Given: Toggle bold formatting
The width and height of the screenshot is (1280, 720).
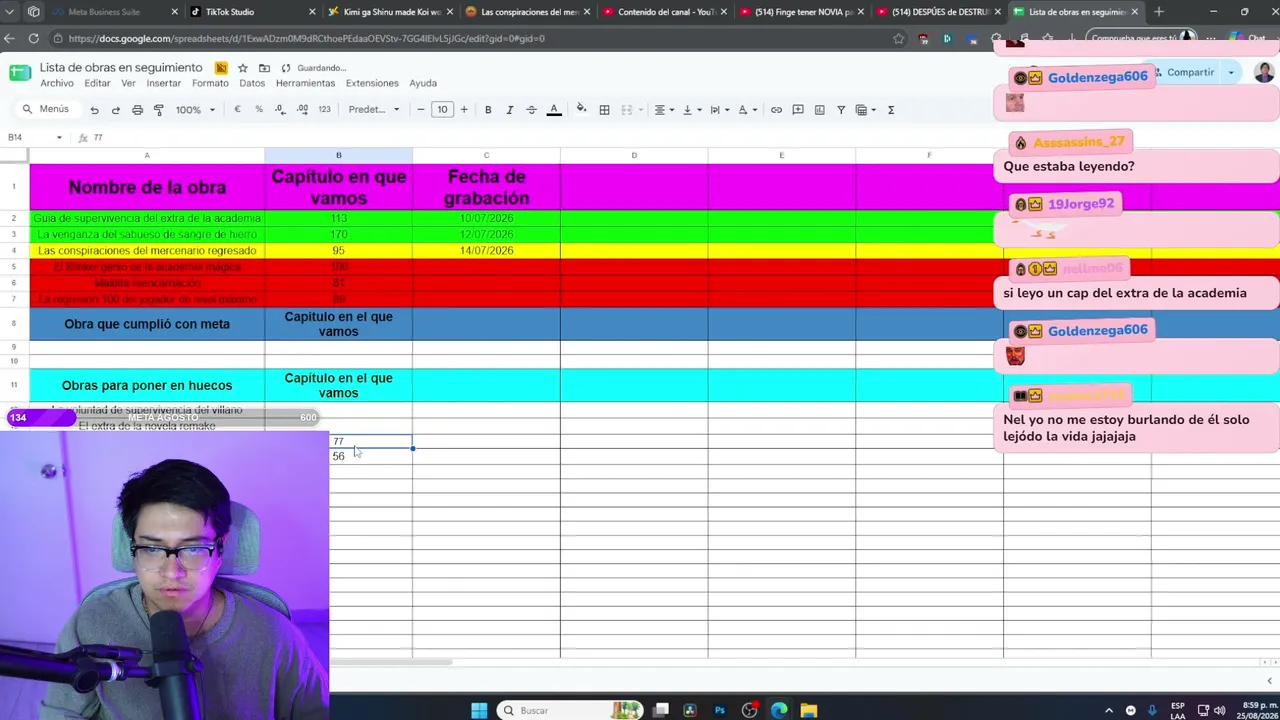Looking at the screenshot, I should [488, 110].
